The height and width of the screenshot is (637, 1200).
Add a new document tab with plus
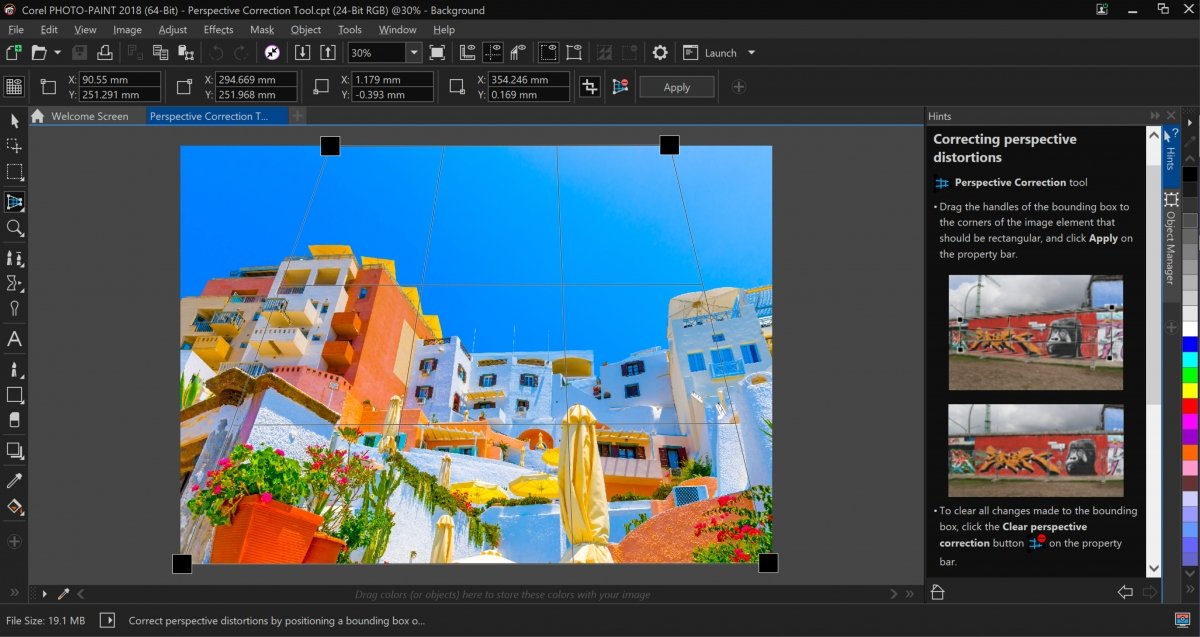pyautogui.click(x=298, y=116)
